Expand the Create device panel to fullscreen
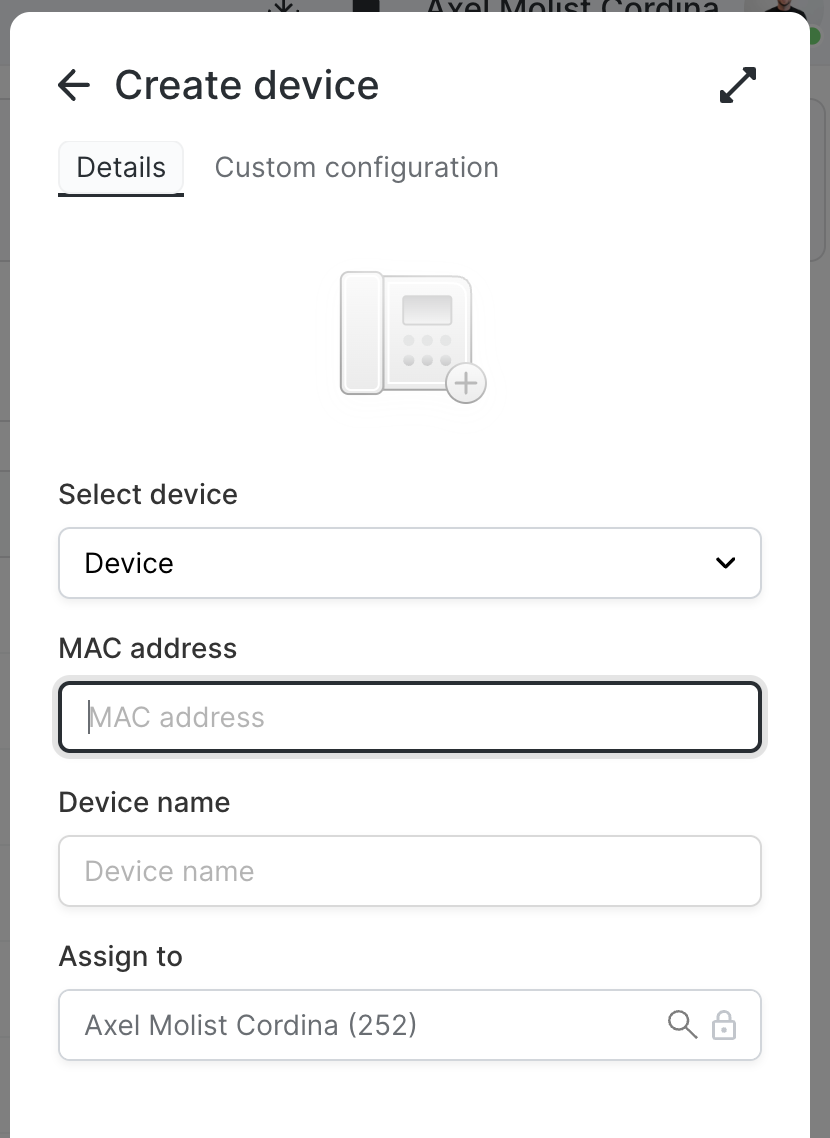 click(x=738, y=85)
